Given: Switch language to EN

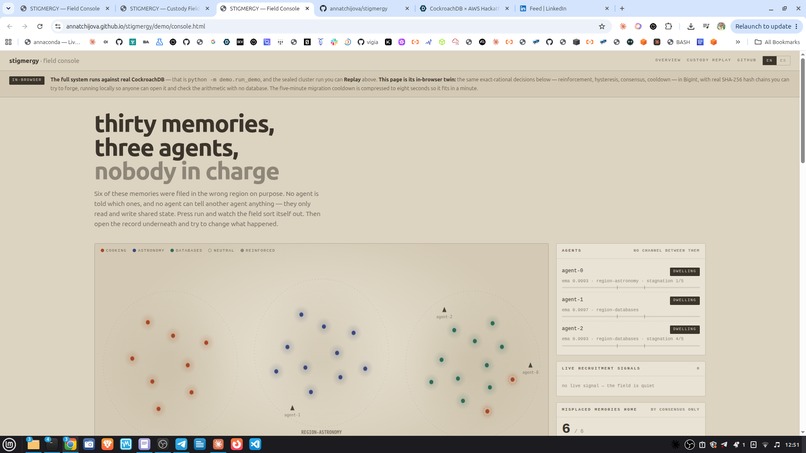Looking at the screenshot, I should pyautogui.click(x=770, y=61).
